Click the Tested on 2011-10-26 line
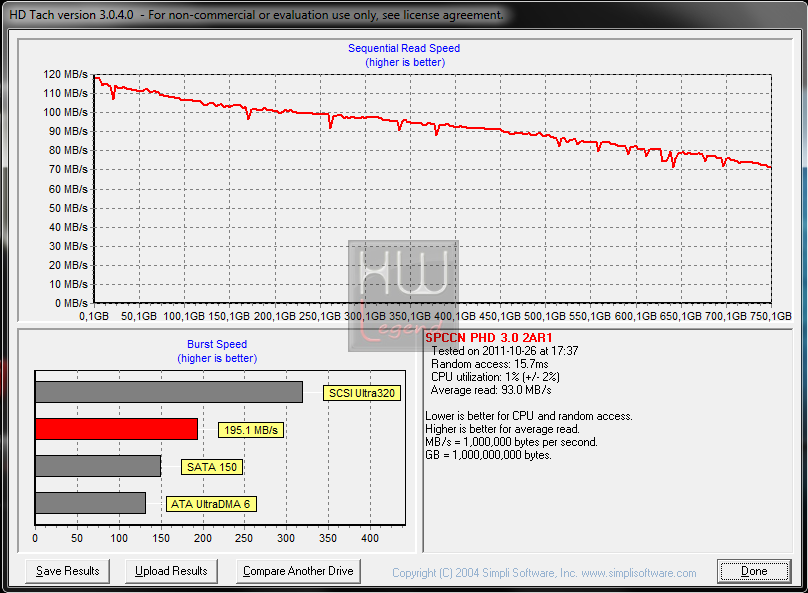 coord(504,351)
